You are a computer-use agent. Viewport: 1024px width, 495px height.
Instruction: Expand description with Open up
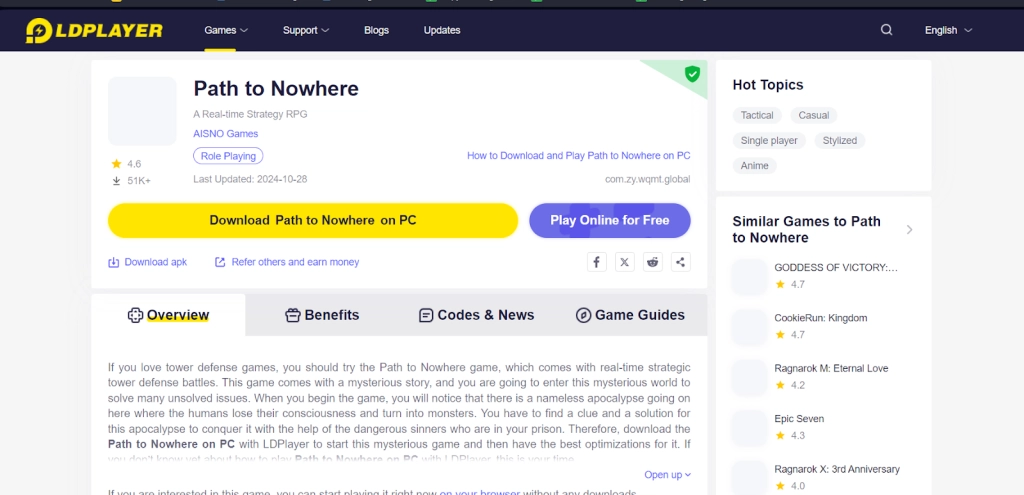point(667,475)
